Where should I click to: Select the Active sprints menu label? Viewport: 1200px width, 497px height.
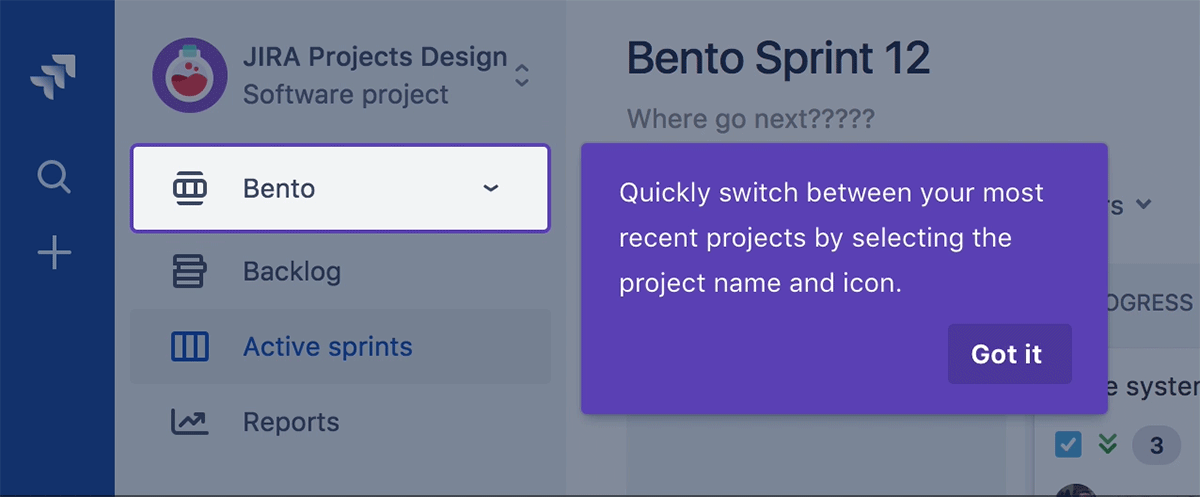point(327,347)
